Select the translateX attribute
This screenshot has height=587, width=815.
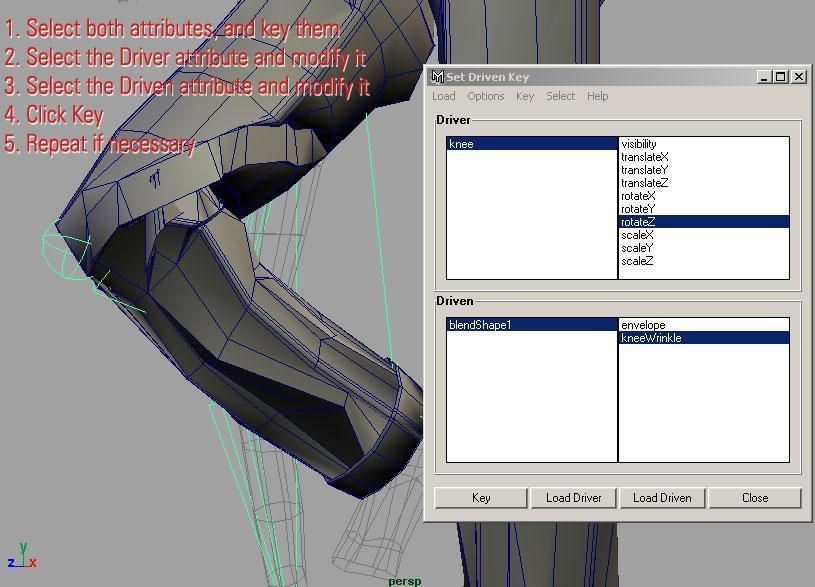tap(704, 156)
